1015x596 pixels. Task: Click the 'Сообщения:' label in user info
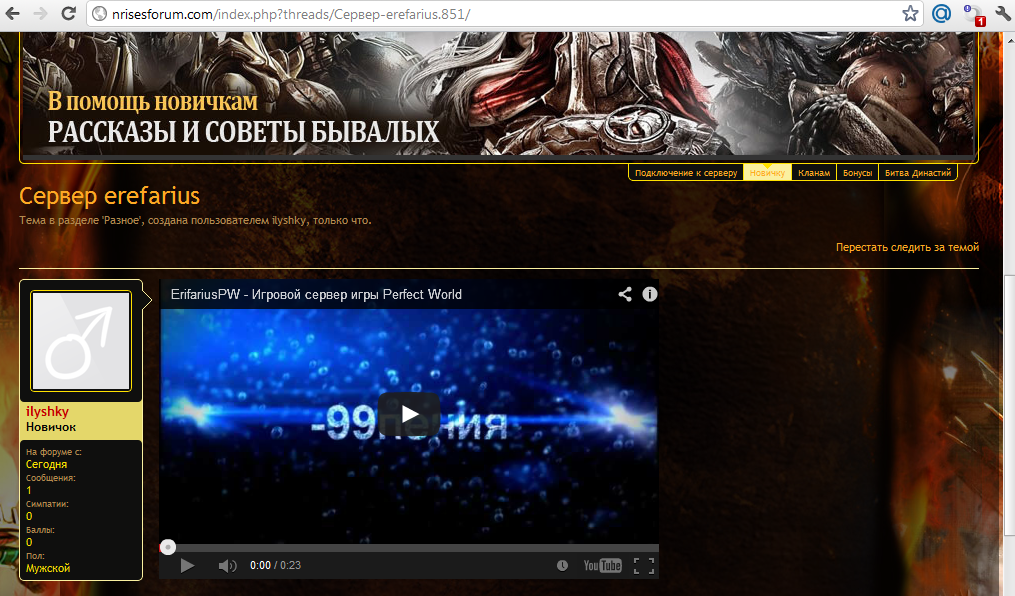point(50,478)
